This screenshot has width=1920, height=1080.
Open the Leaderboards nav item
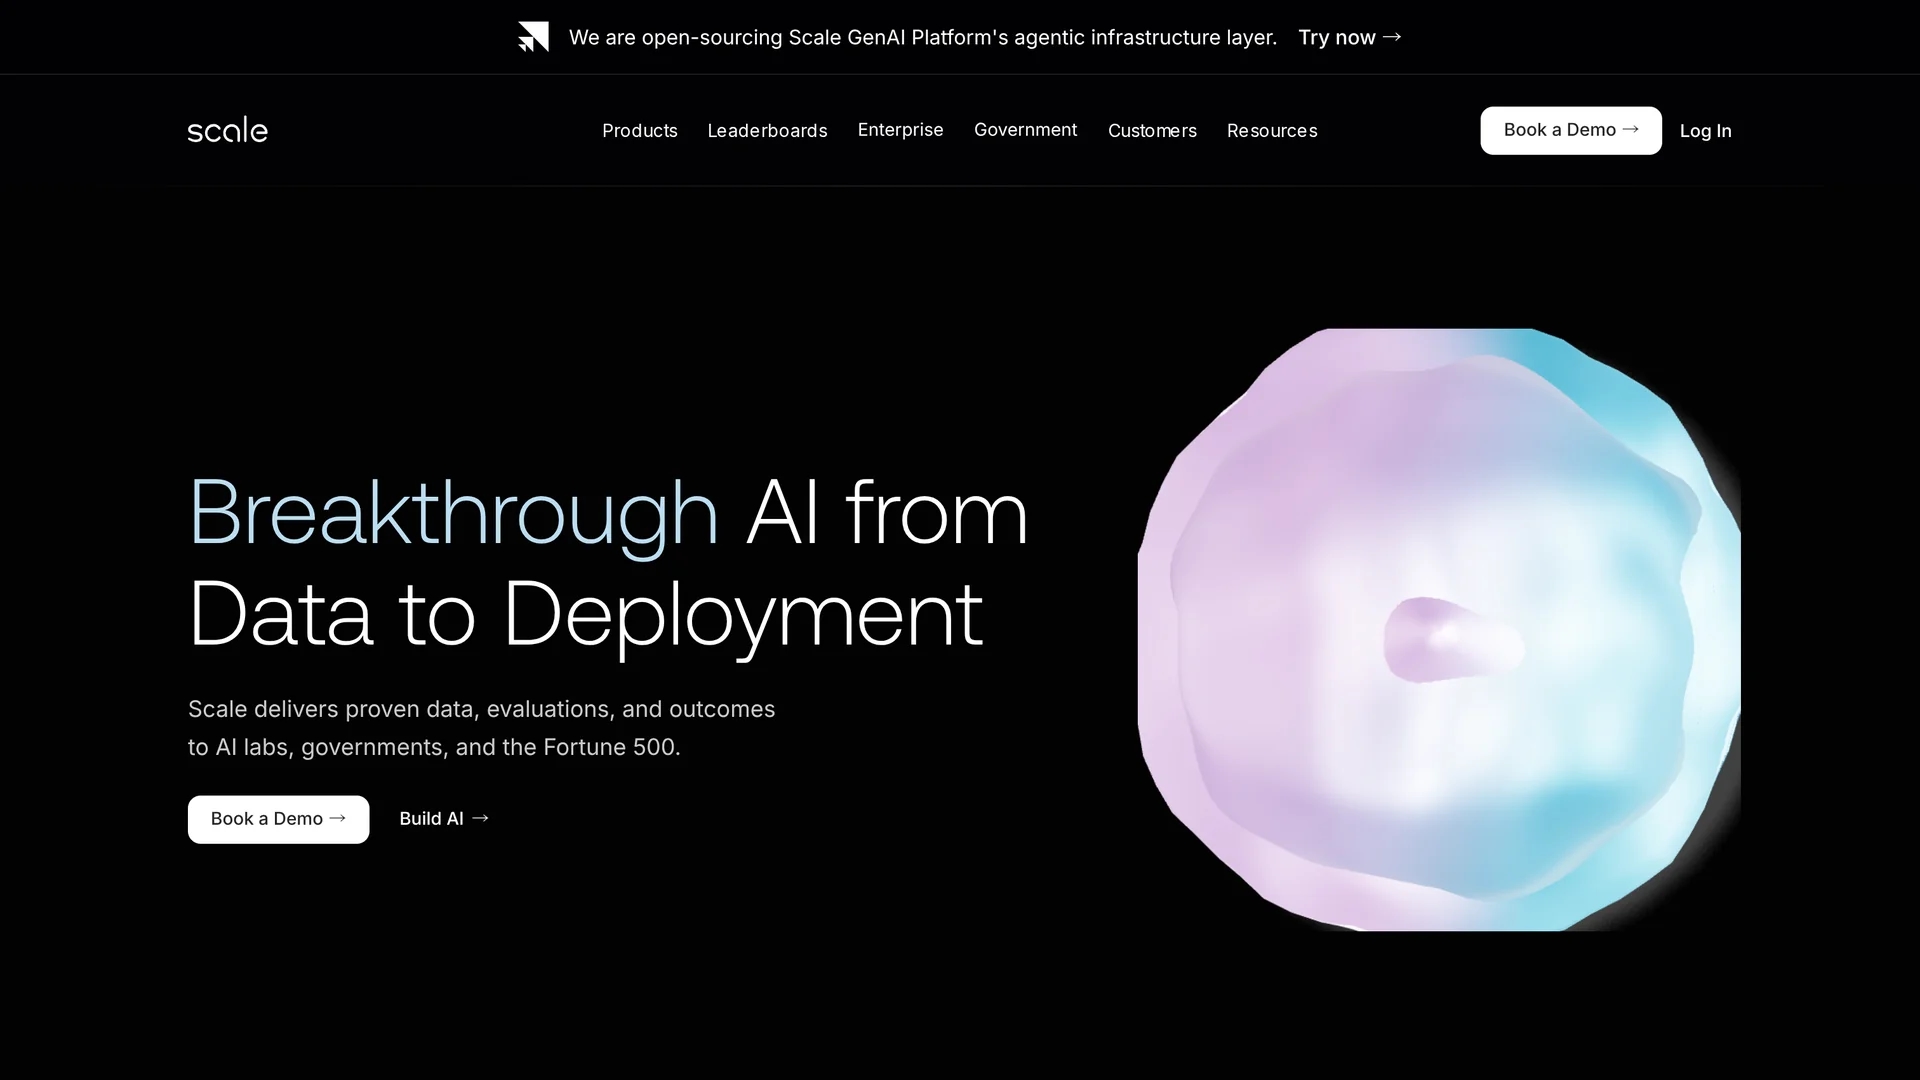(767, 130)
